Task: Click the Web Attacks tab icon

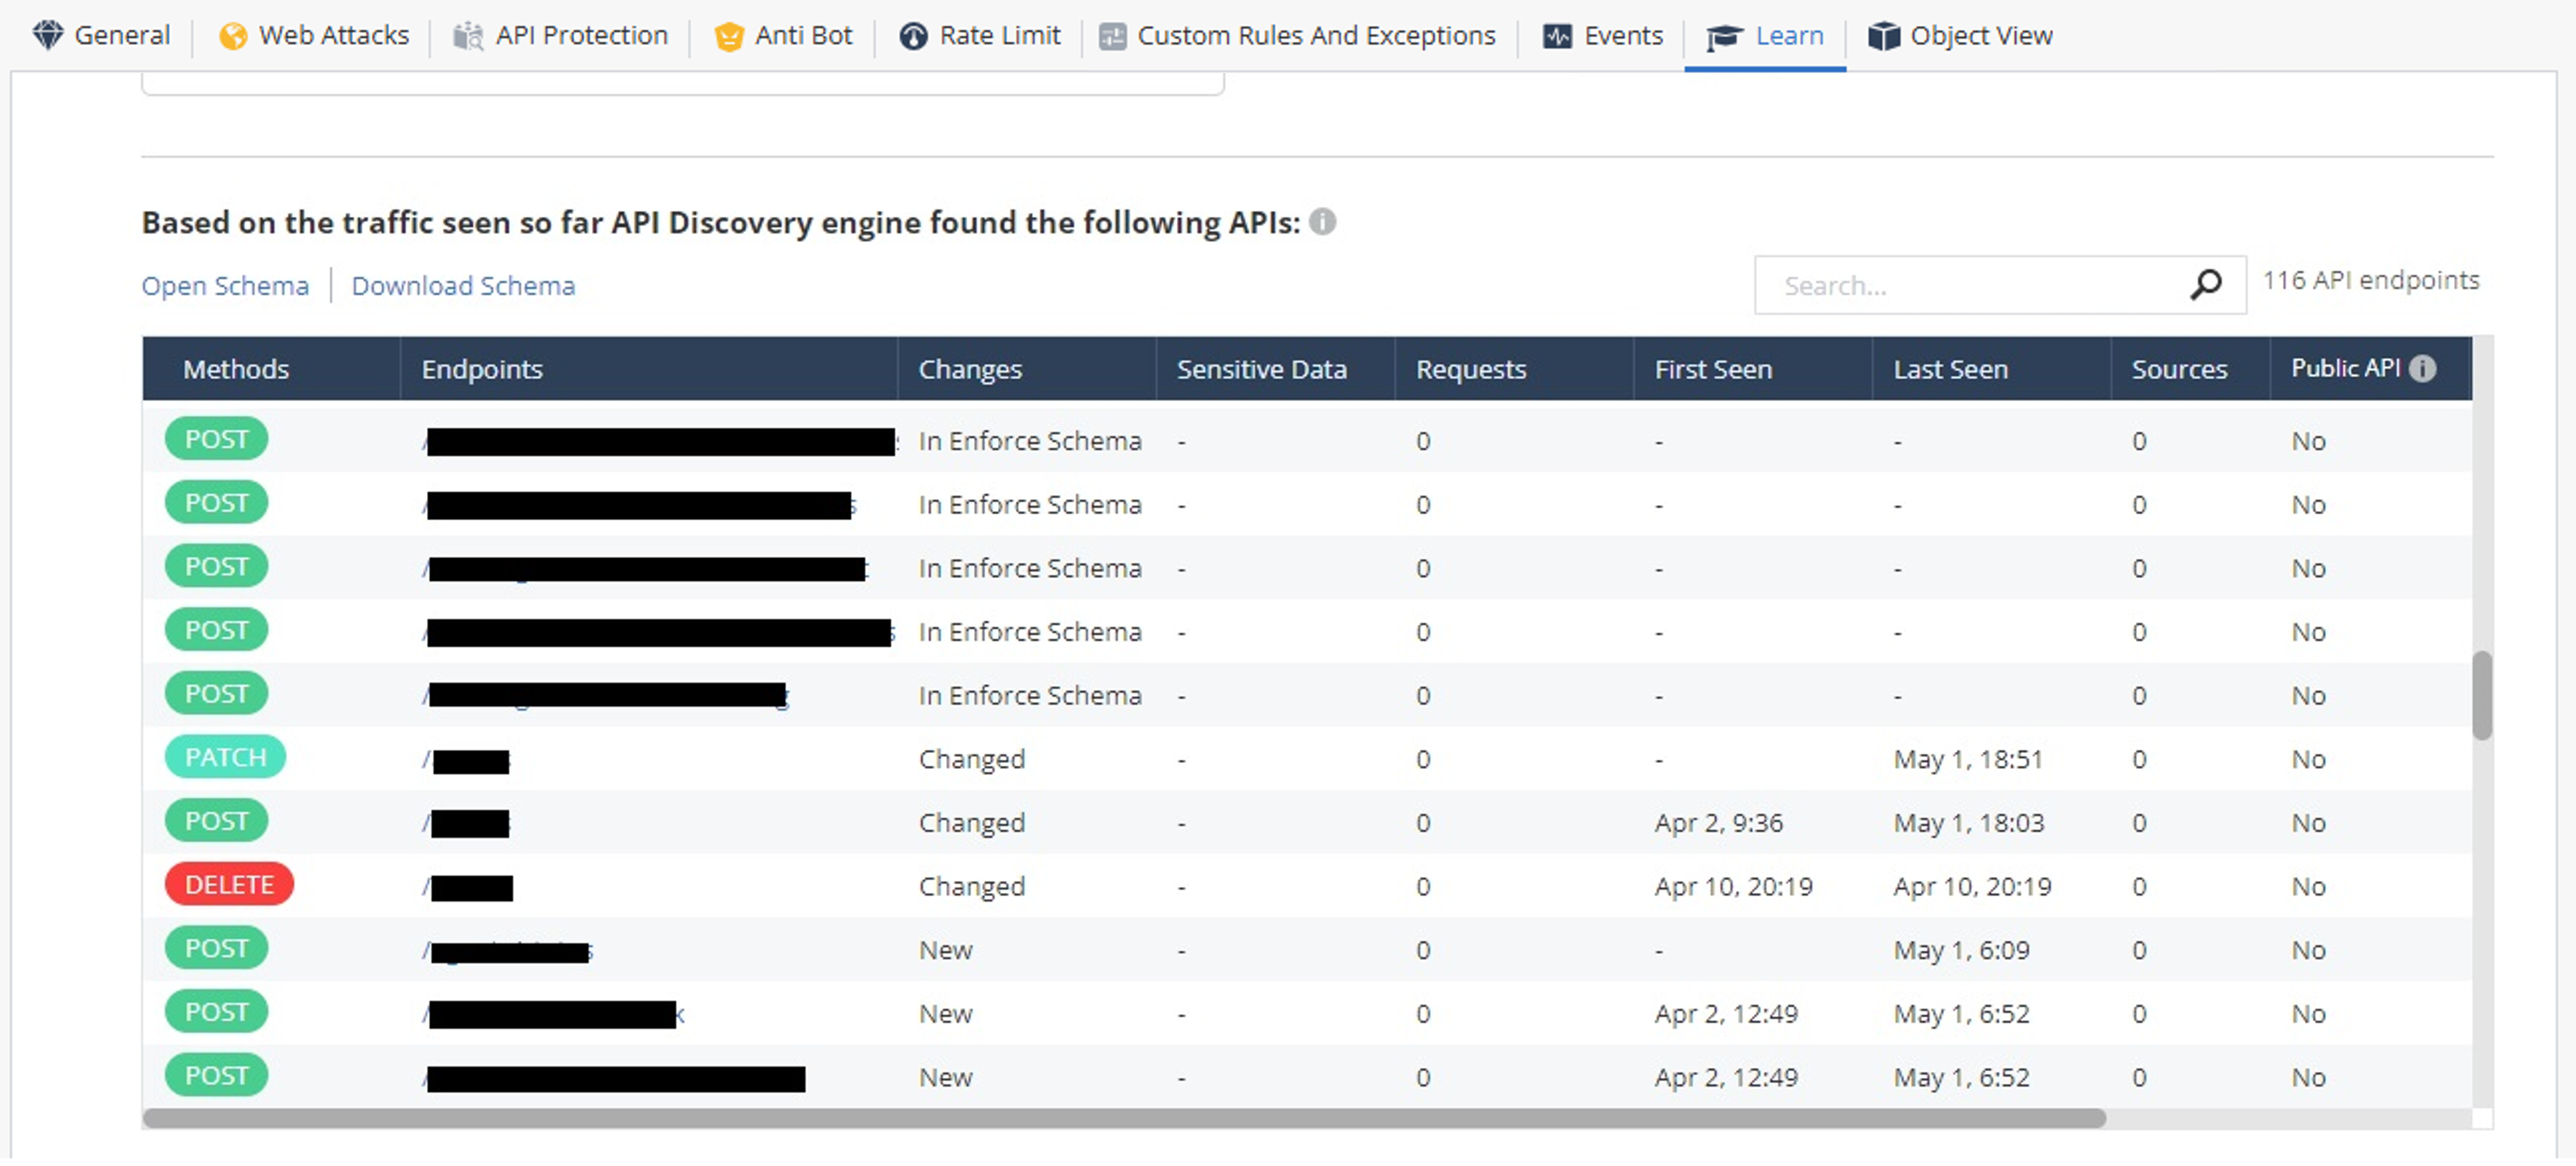Action: [233, 36]
